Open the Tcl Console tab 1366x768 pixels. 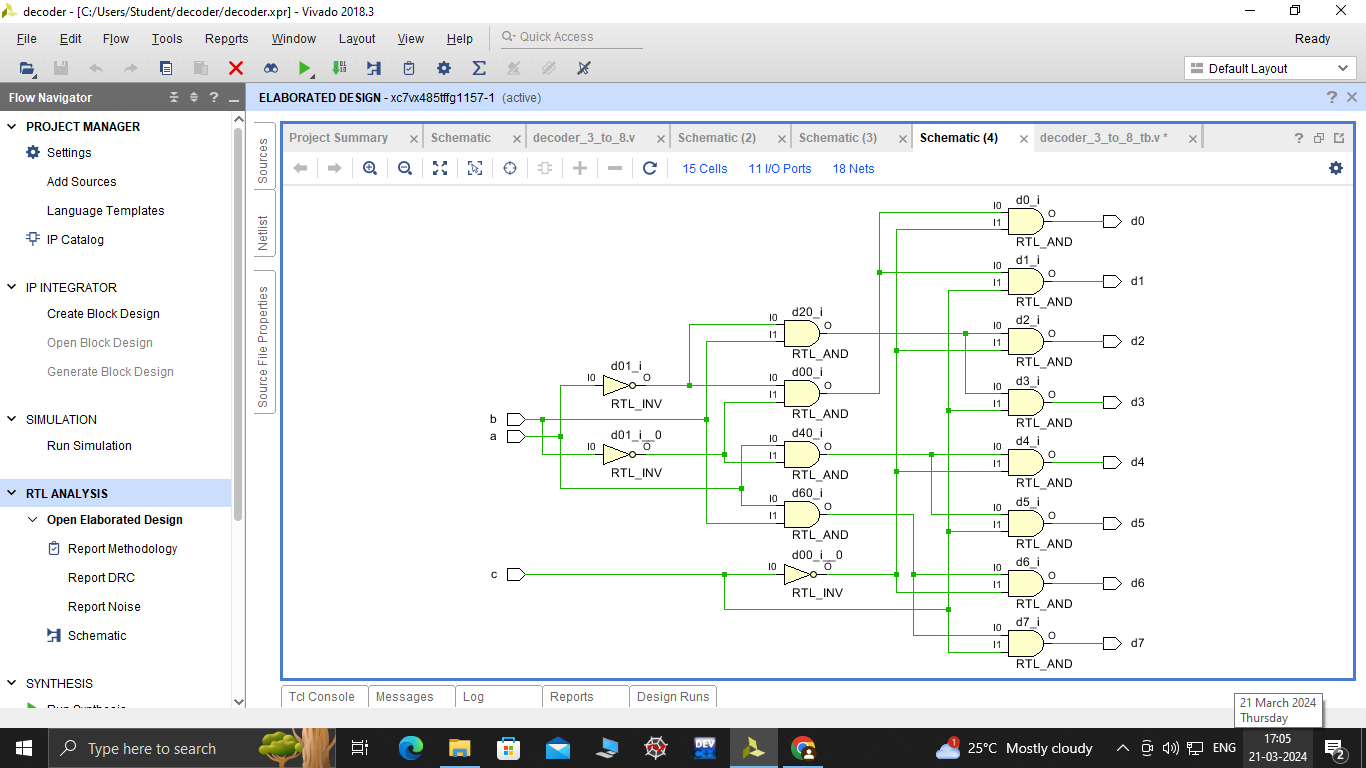[322, 697]
